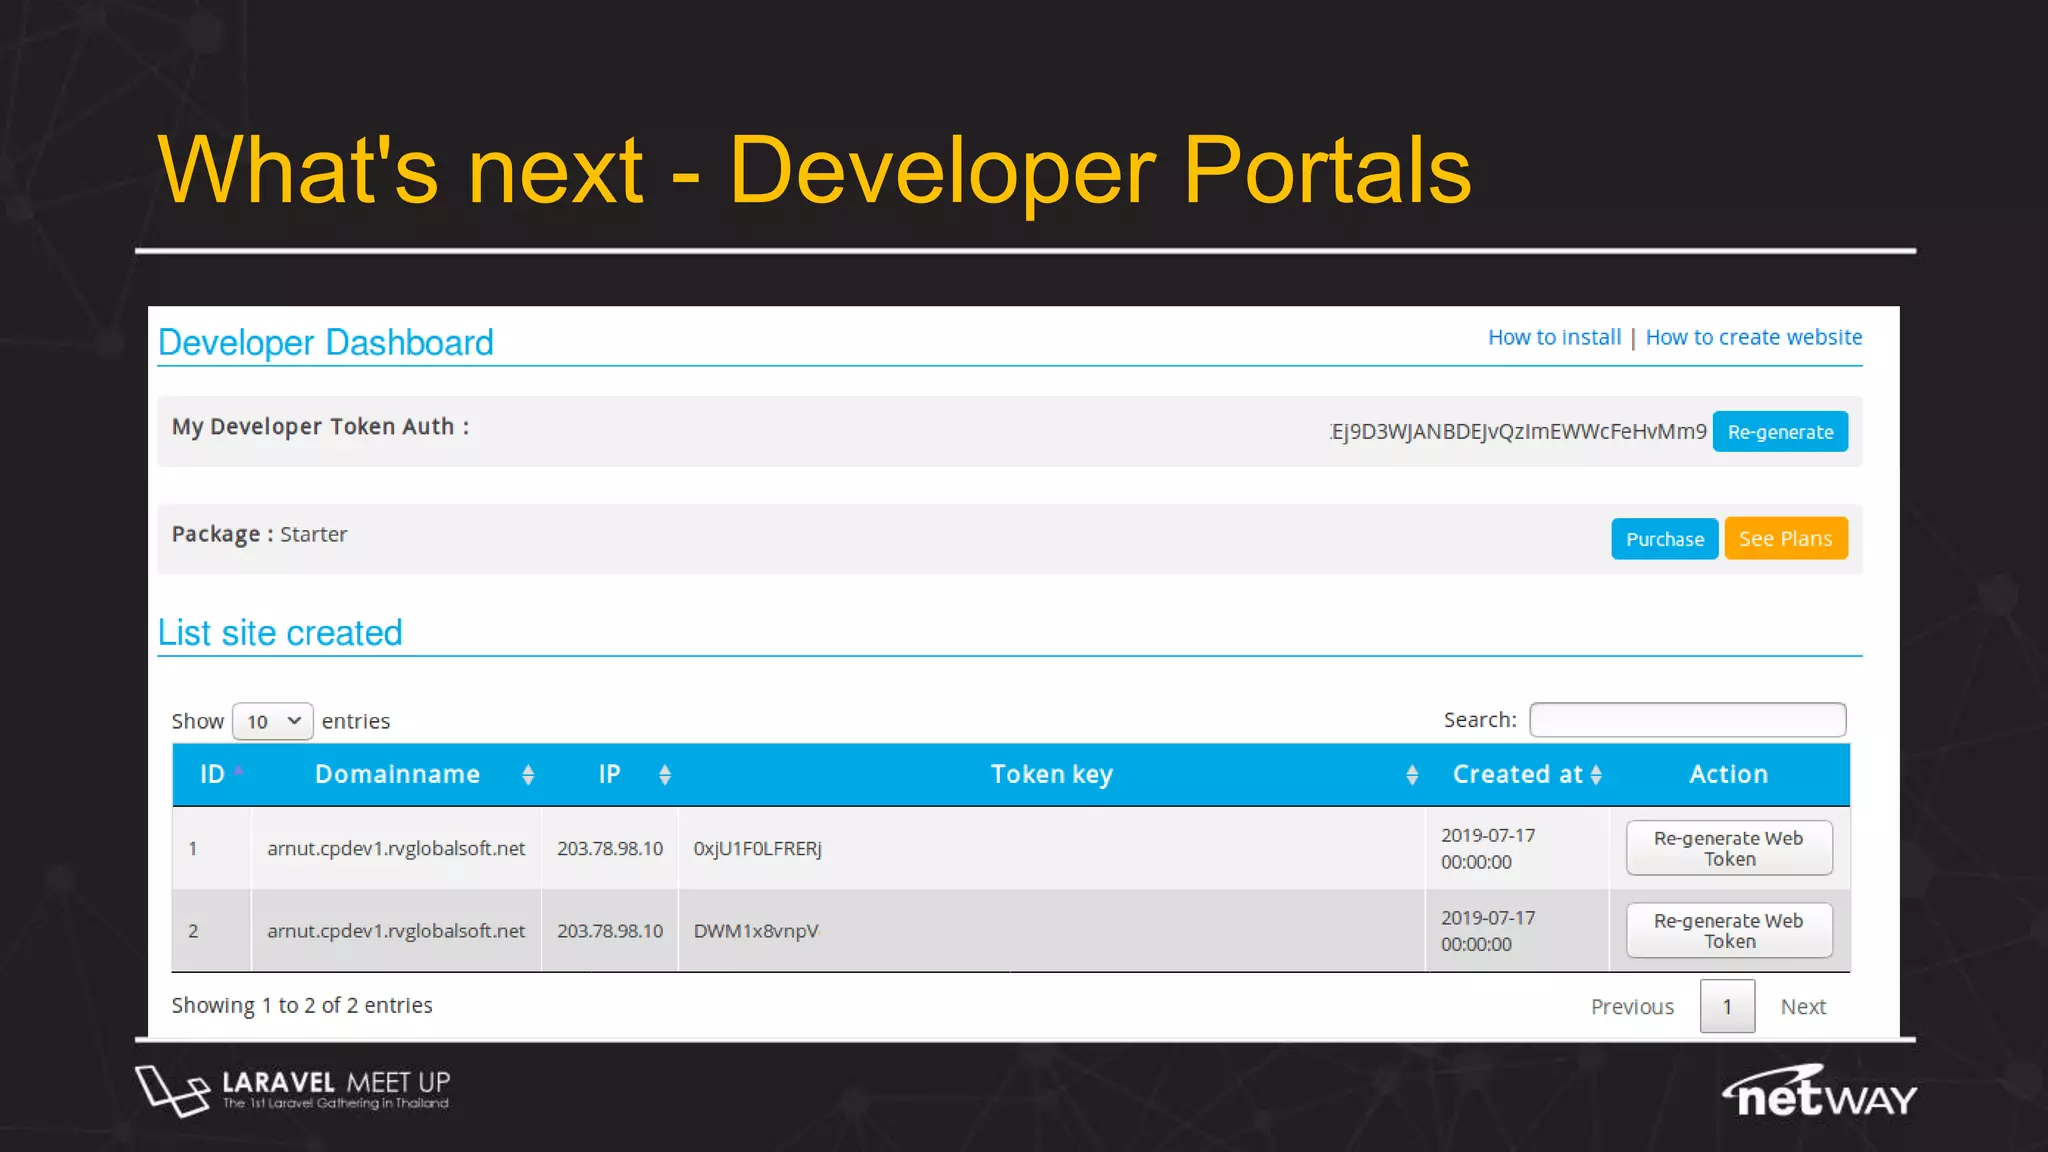Image resolution: width=2048 pixels, height=1152 pixels.
Task: Click Developer Dashboard heading
Action: click(326, 343)
